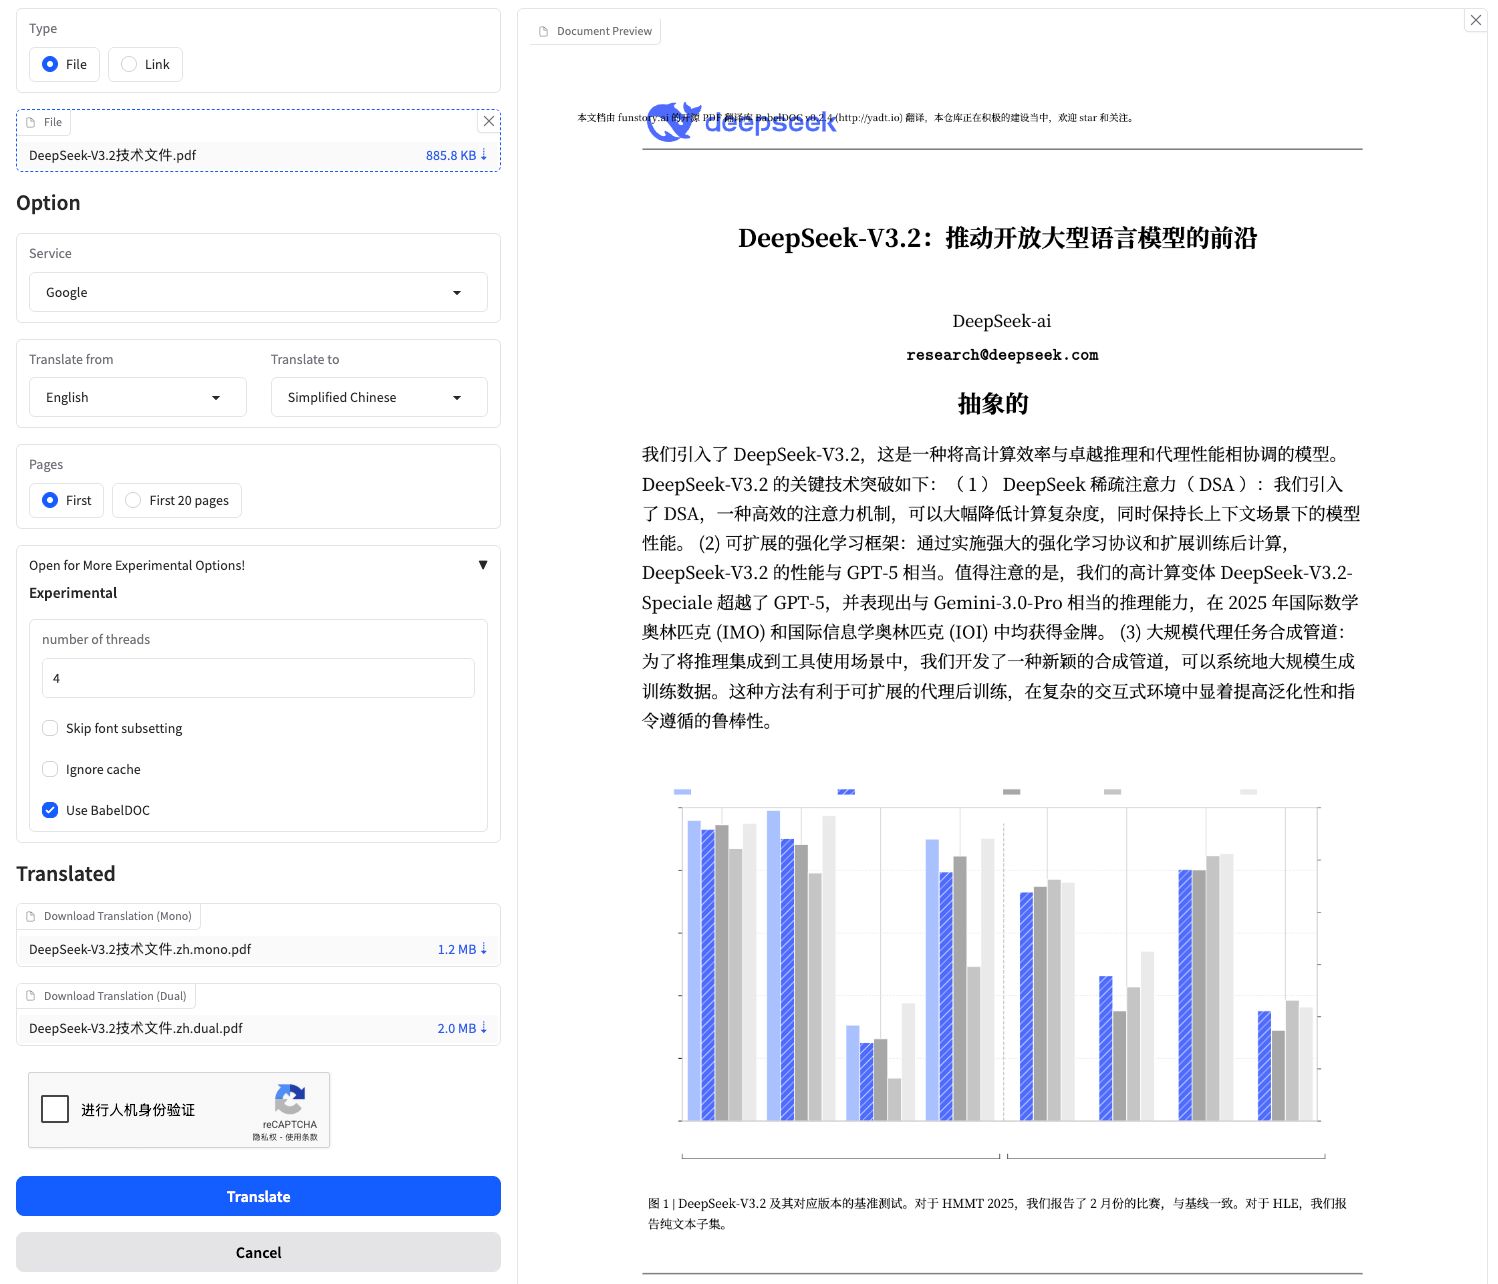Image resolution: width=1498 pixels, height=1284 pixels.
Task: Choose the First 20 pages option
Action: tap(133, 500)
